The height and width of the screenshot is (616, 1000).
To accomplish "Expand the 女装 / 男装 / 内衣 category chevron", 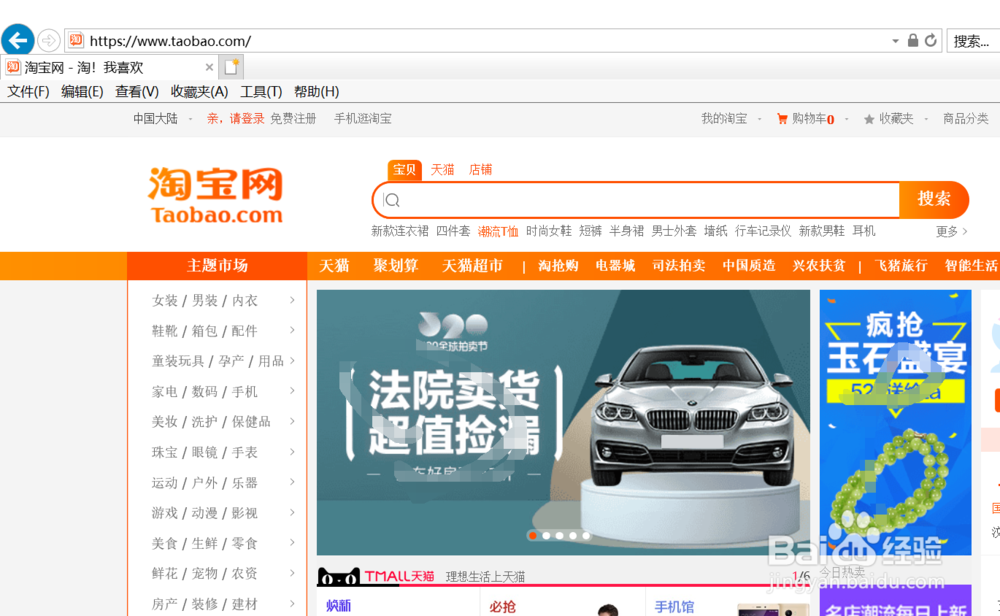I will 292,300.
